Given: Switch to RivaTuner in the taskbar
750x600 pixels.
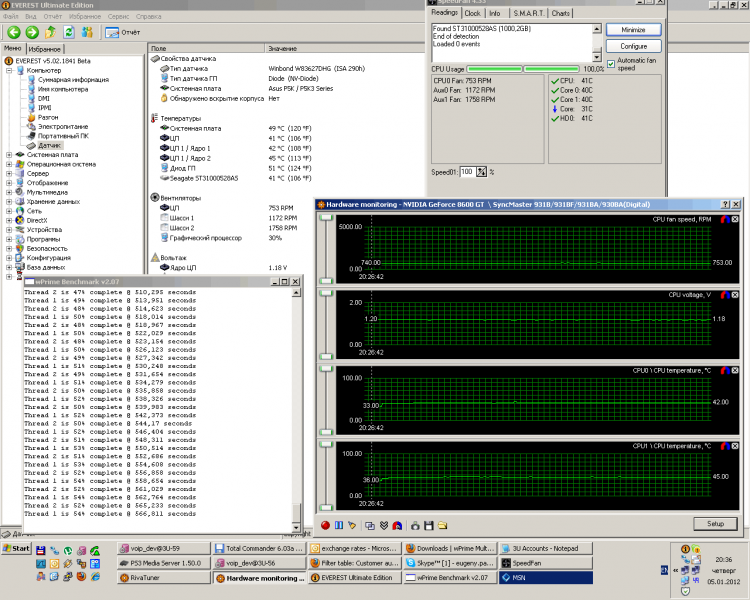Looking at the screenshot, I should pyautogui.click(x=164, y=578).
